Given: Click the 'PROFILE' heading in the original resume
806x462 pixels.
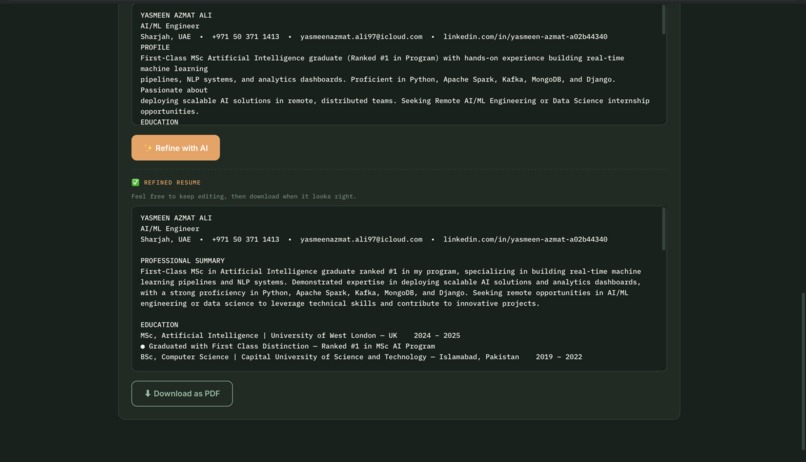Looking at the screenshot, I should [x=155, y=47].
